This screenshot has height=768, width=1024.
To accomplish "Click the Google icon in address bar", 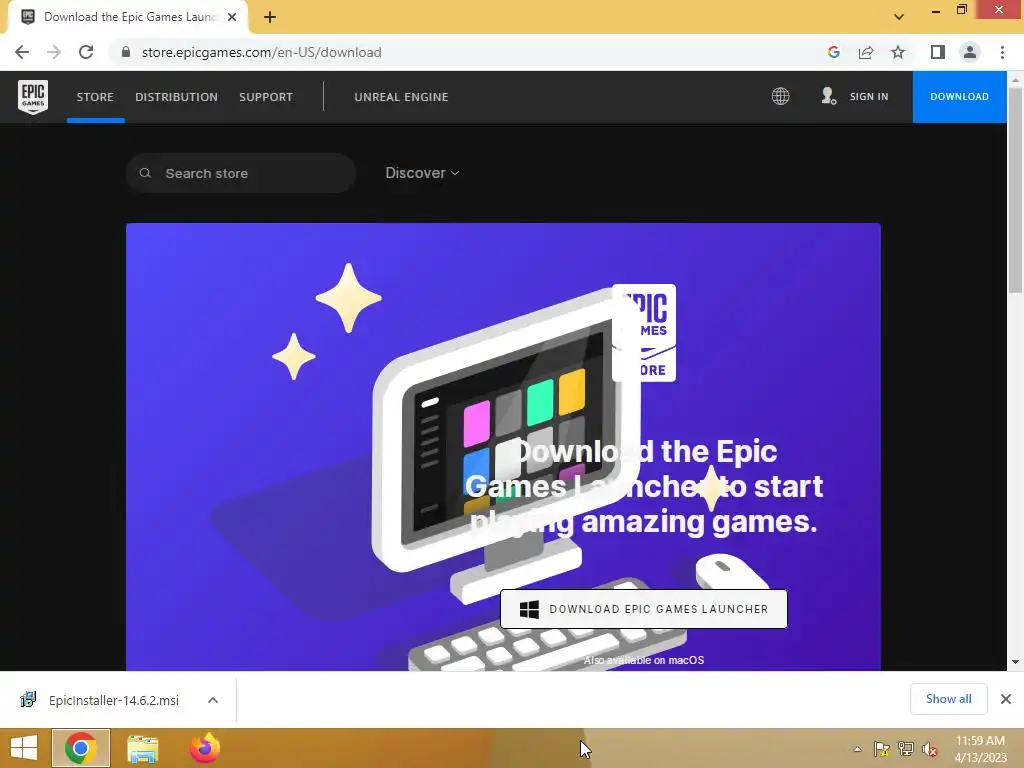I will (833, 52).
